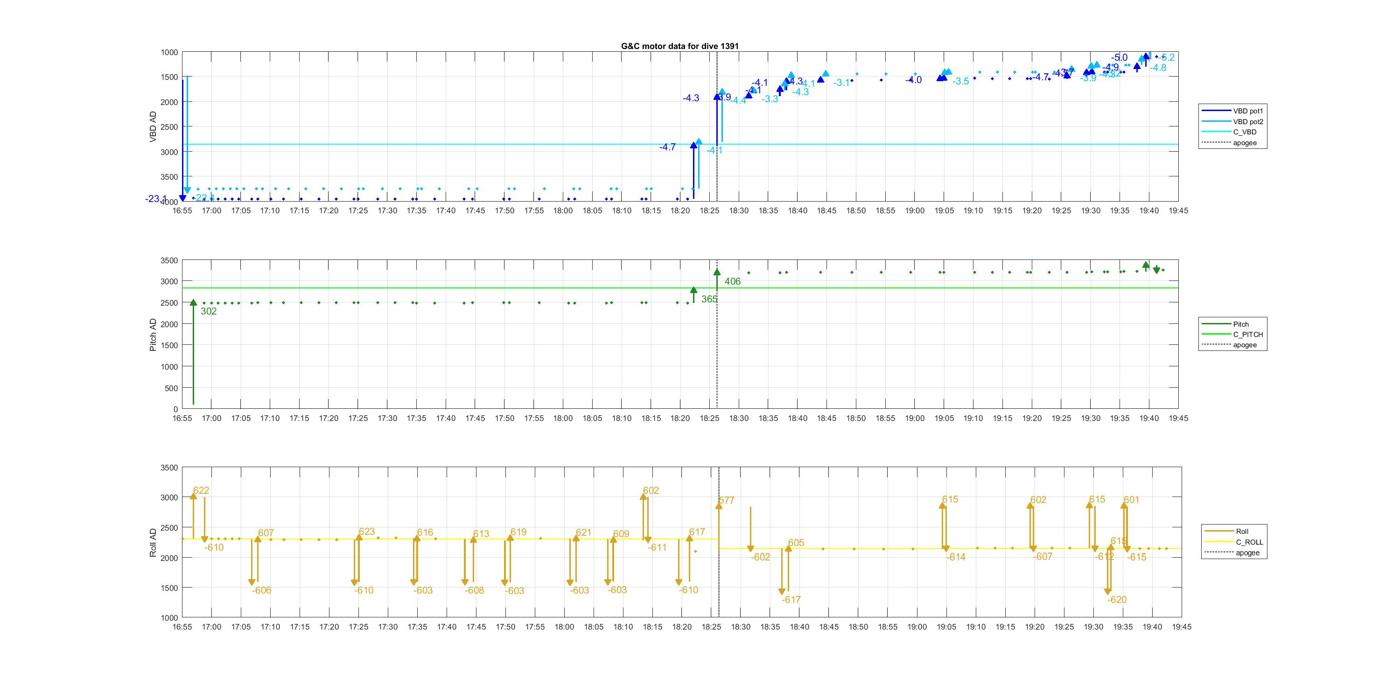The image size is (1400, 693).
Task: Click the '577' roll label at apogee
Action: pyautogui.click(x=727, y=500)
